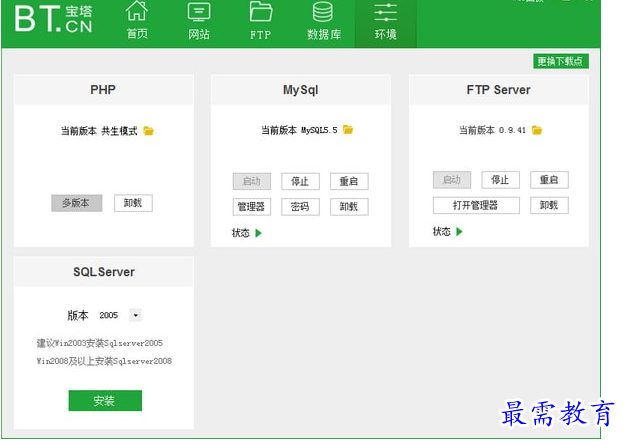Click the 当前版本 0.9.41 text
This screenshot has height=445, width=623.
tap(493, 130)
